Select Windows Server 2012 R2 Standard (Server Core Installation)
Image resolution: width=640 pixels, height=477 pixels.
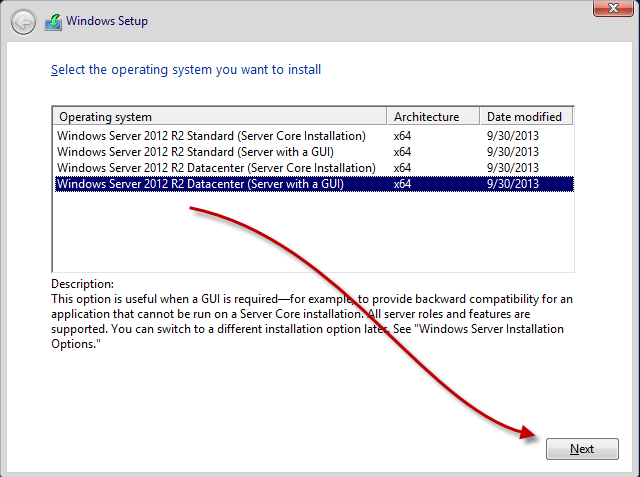(x=314, y=136)
